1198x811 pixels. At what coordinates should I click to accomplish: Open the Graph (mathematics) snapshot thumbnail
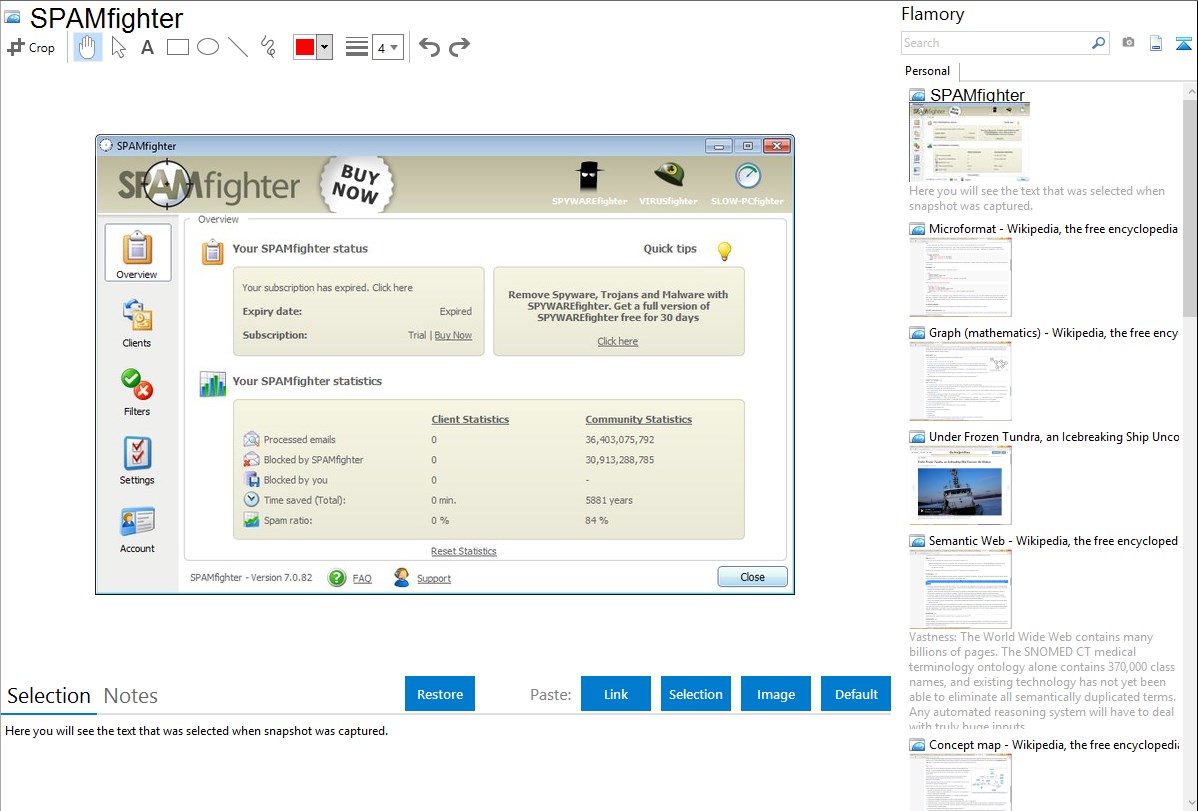[960, 381]
